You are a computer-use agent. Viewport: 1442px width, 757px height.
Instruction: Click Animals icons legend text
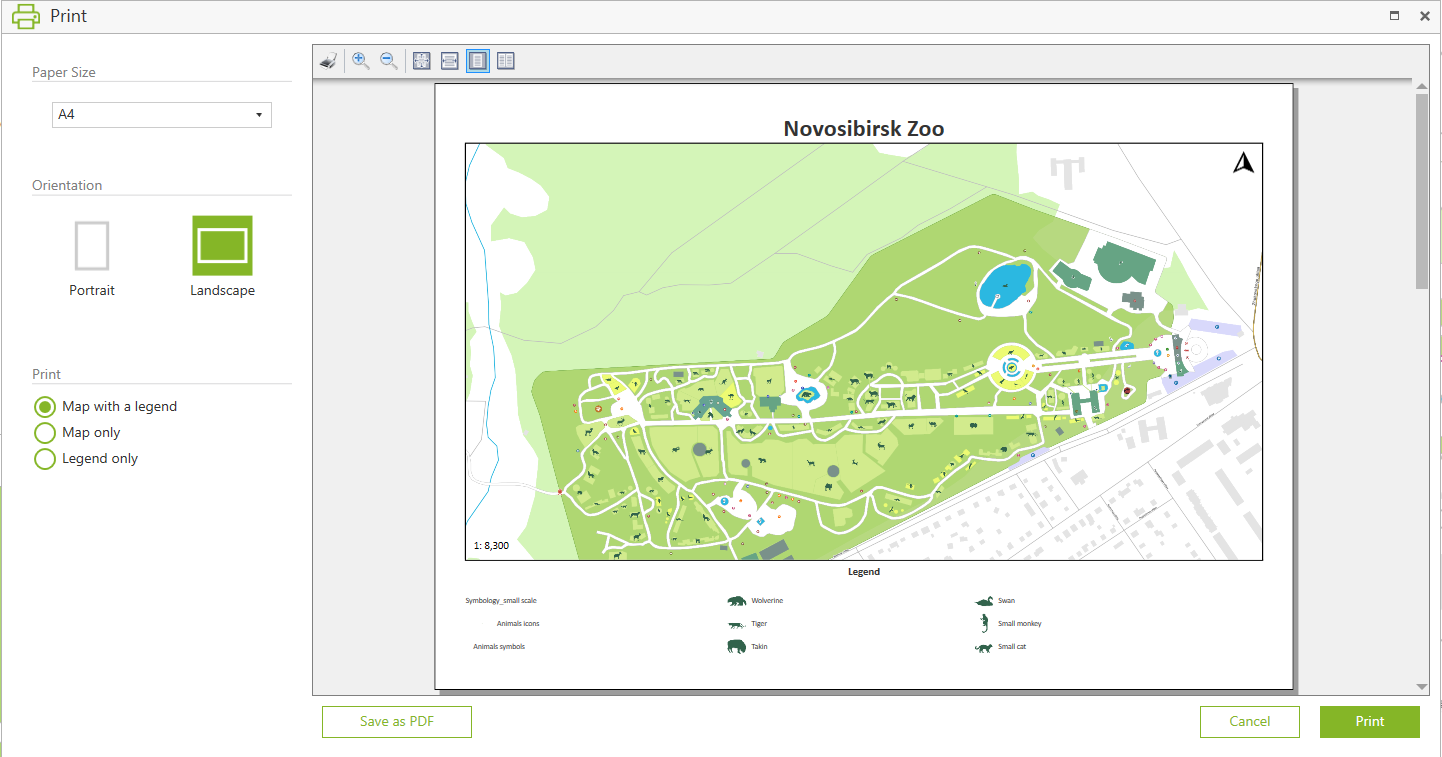click(x=518, y=624)
